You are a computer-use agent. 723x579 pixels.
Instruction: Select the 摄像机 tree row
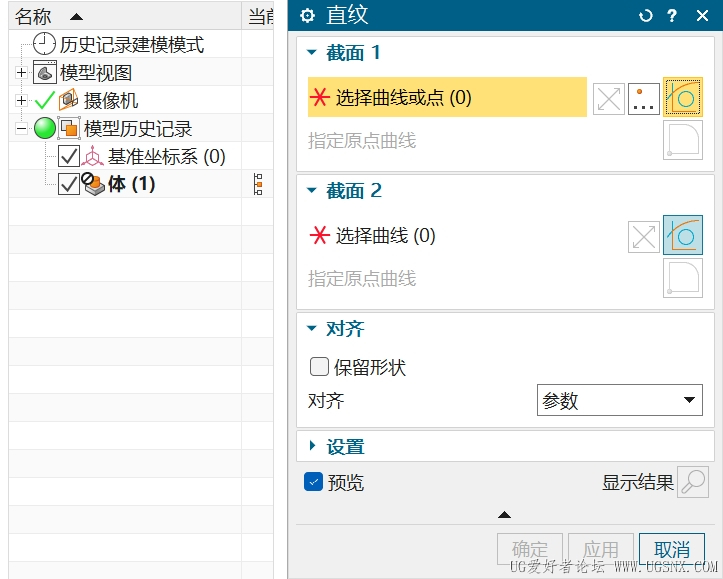(x=141, y=100)
